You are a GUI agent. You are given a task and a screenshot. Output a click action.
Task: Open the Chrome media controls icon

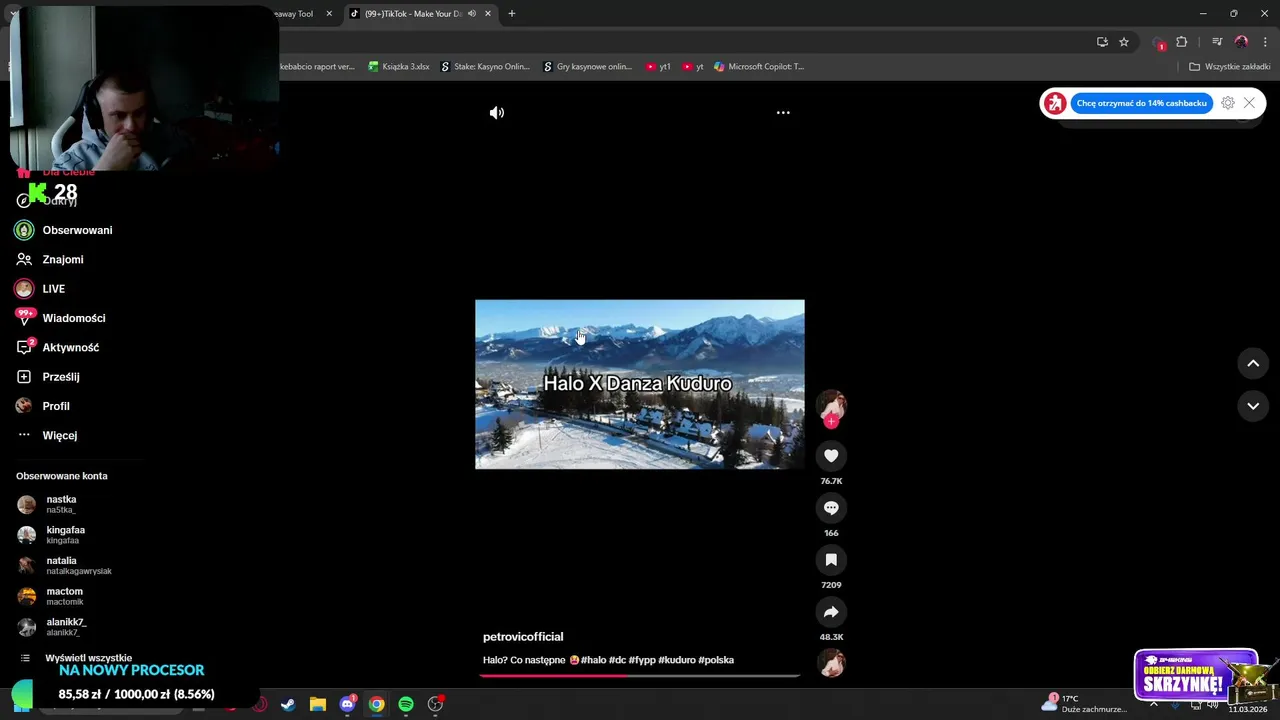(1217, 42)
